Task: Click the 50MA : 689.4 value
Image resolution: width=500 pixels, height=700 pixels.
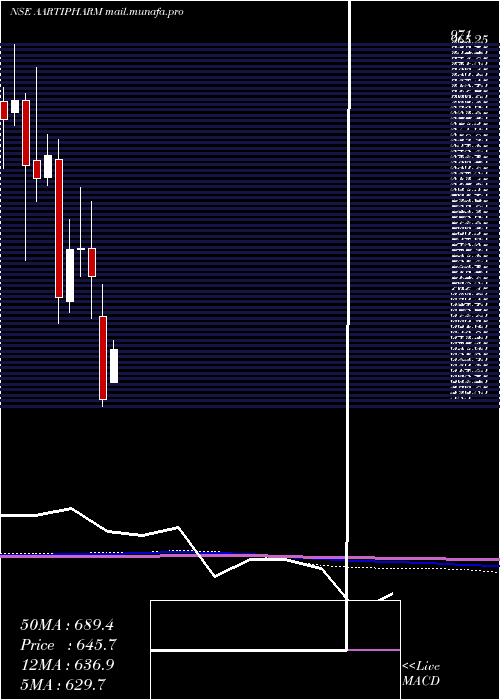Action: coord(67,625)
